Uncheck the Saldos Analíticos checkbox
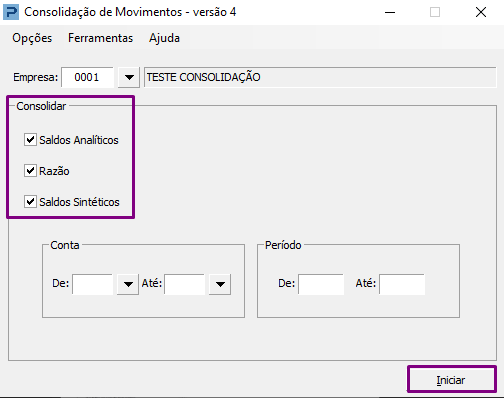 click(x=30, y=140)
